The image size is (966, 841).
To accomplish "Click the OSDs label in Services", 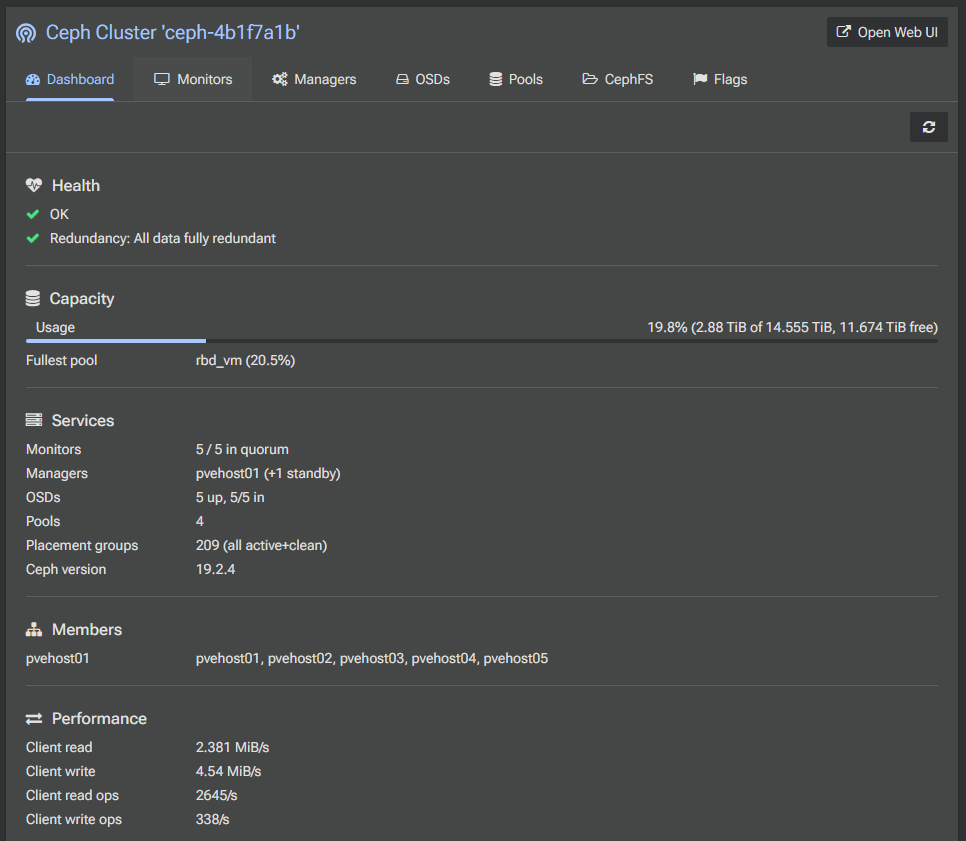I will [x=43, y=497].
